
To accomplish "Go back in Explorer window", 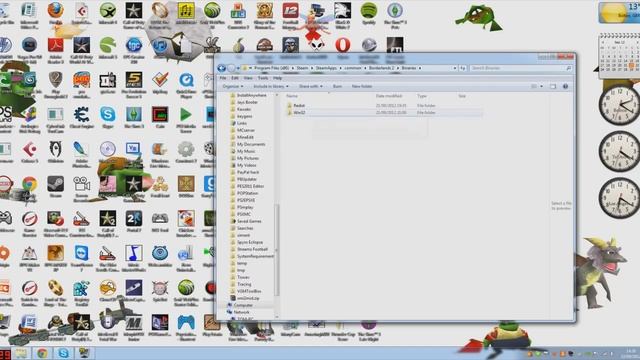I will coord(222,68).
